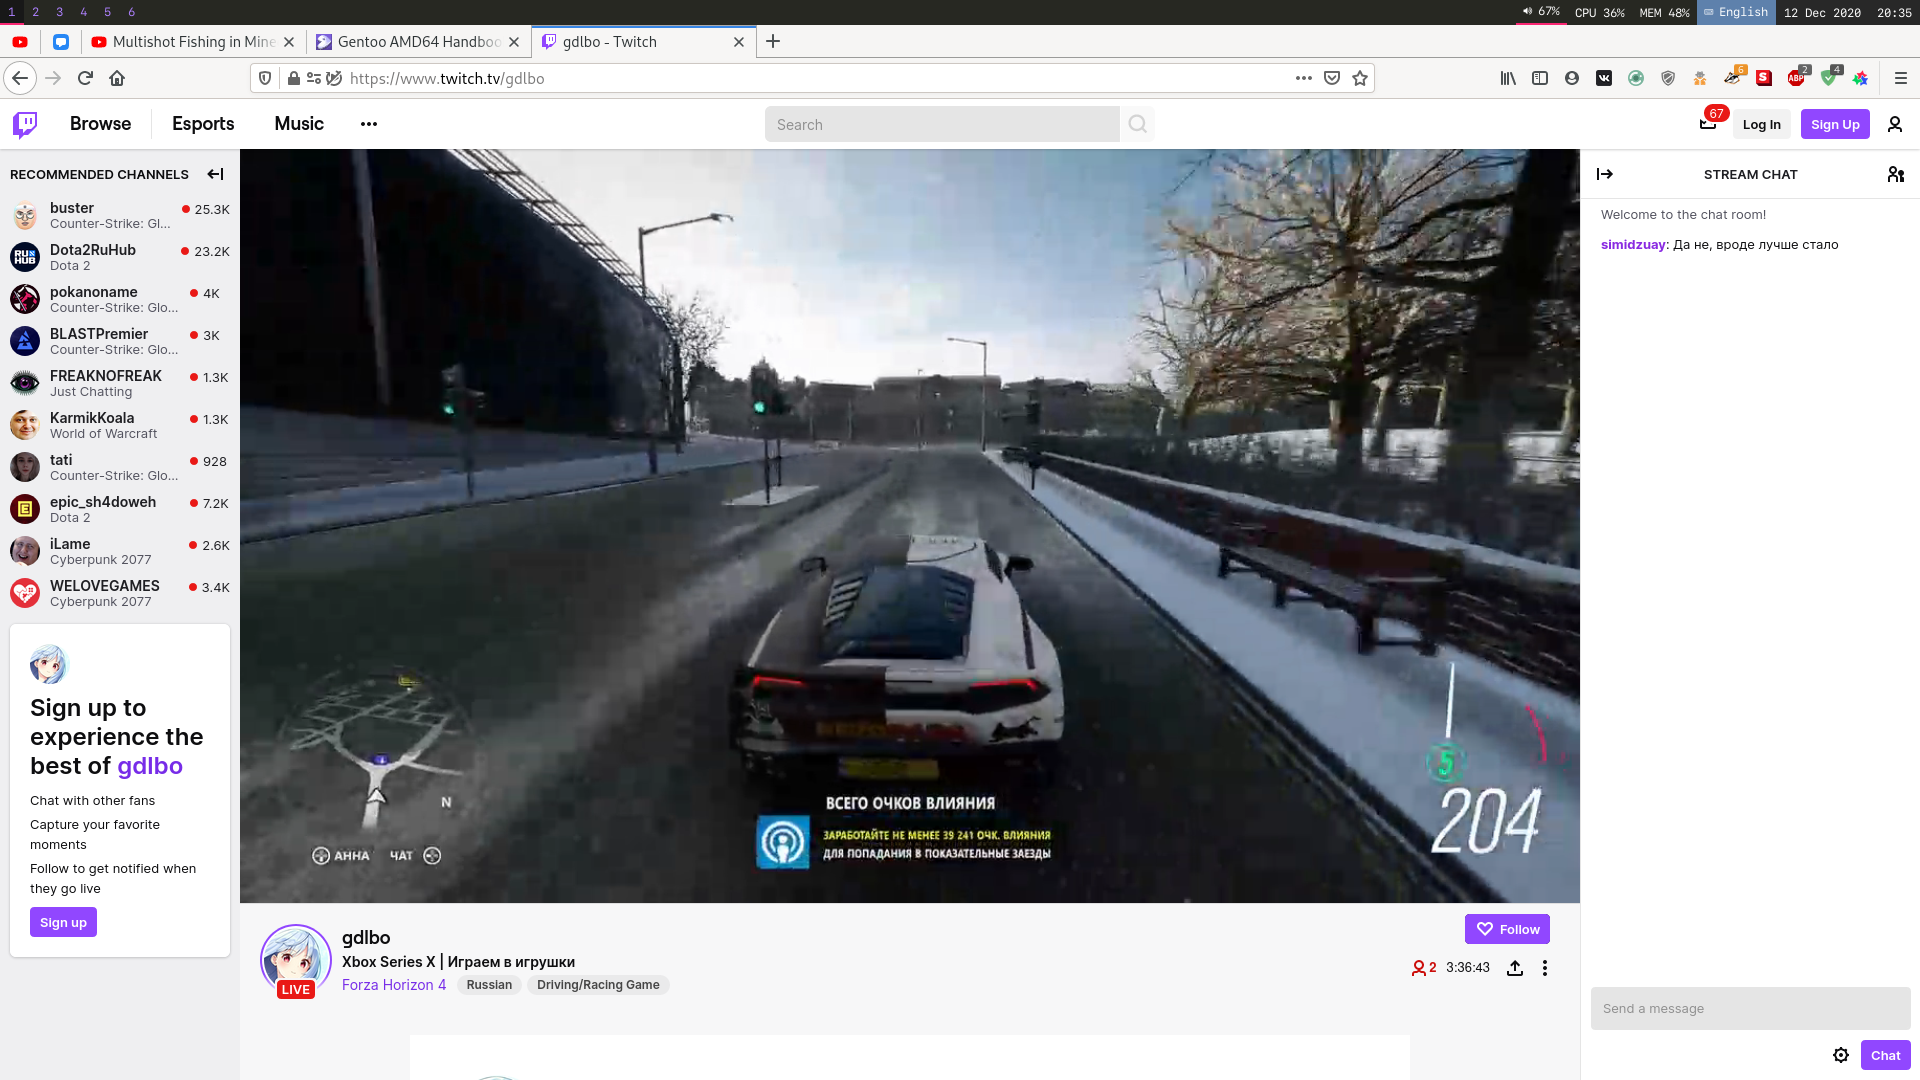1920x1080 pixels.
Task: Focus the Send a message chat box
Action: tap(1750, 1008)
